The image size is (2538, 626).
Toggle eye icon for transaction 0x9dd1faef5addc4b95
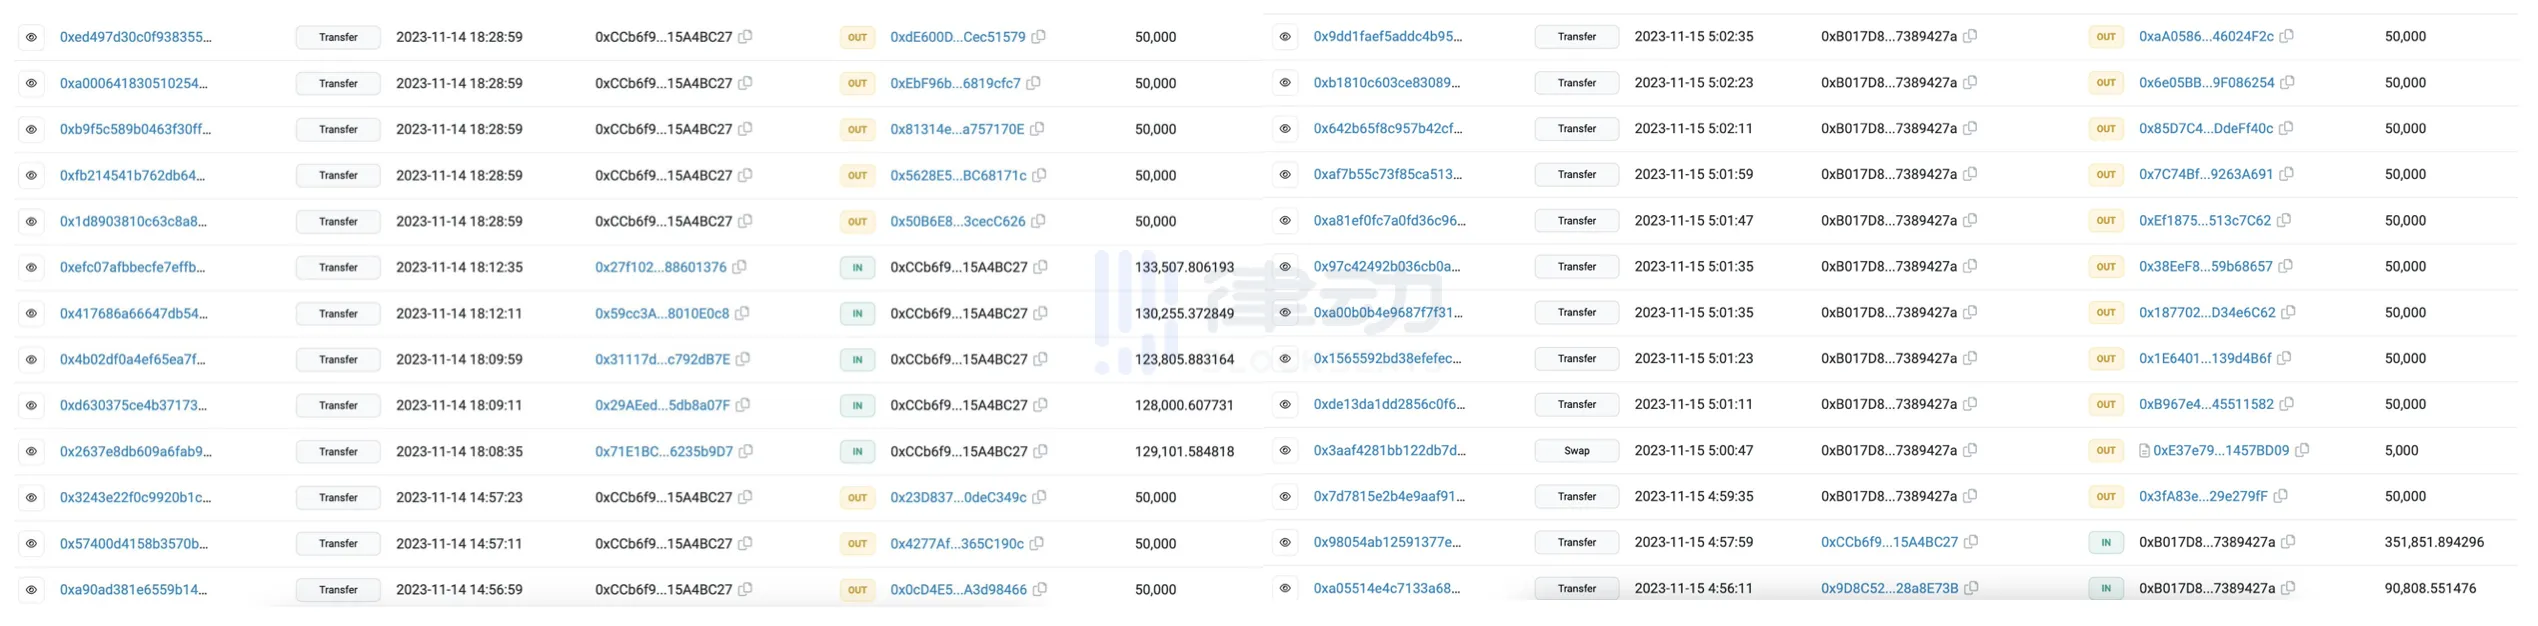(1285, 36)
